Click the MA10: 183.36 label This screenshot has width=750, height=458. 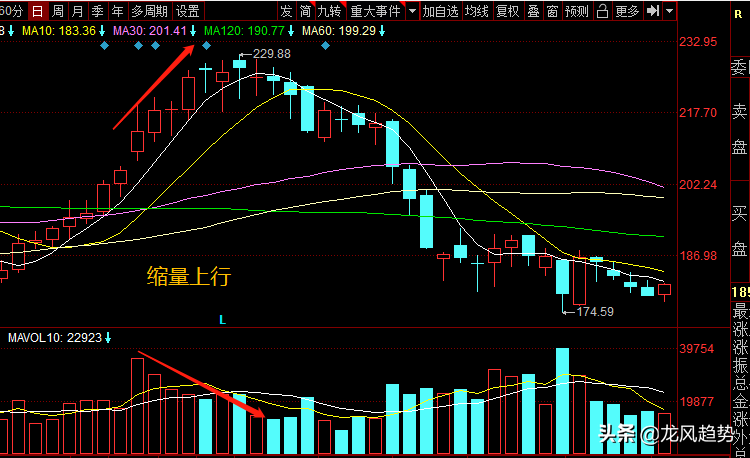tap(59, 31)
